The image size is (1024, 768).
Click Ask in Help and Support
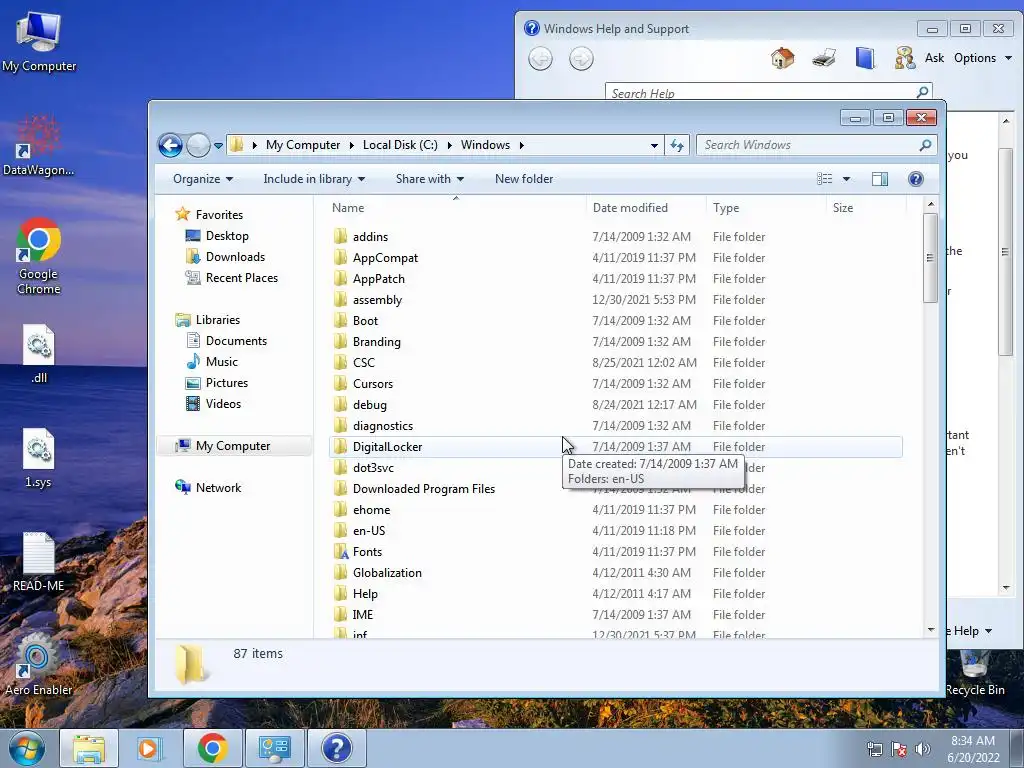(934, 58)
